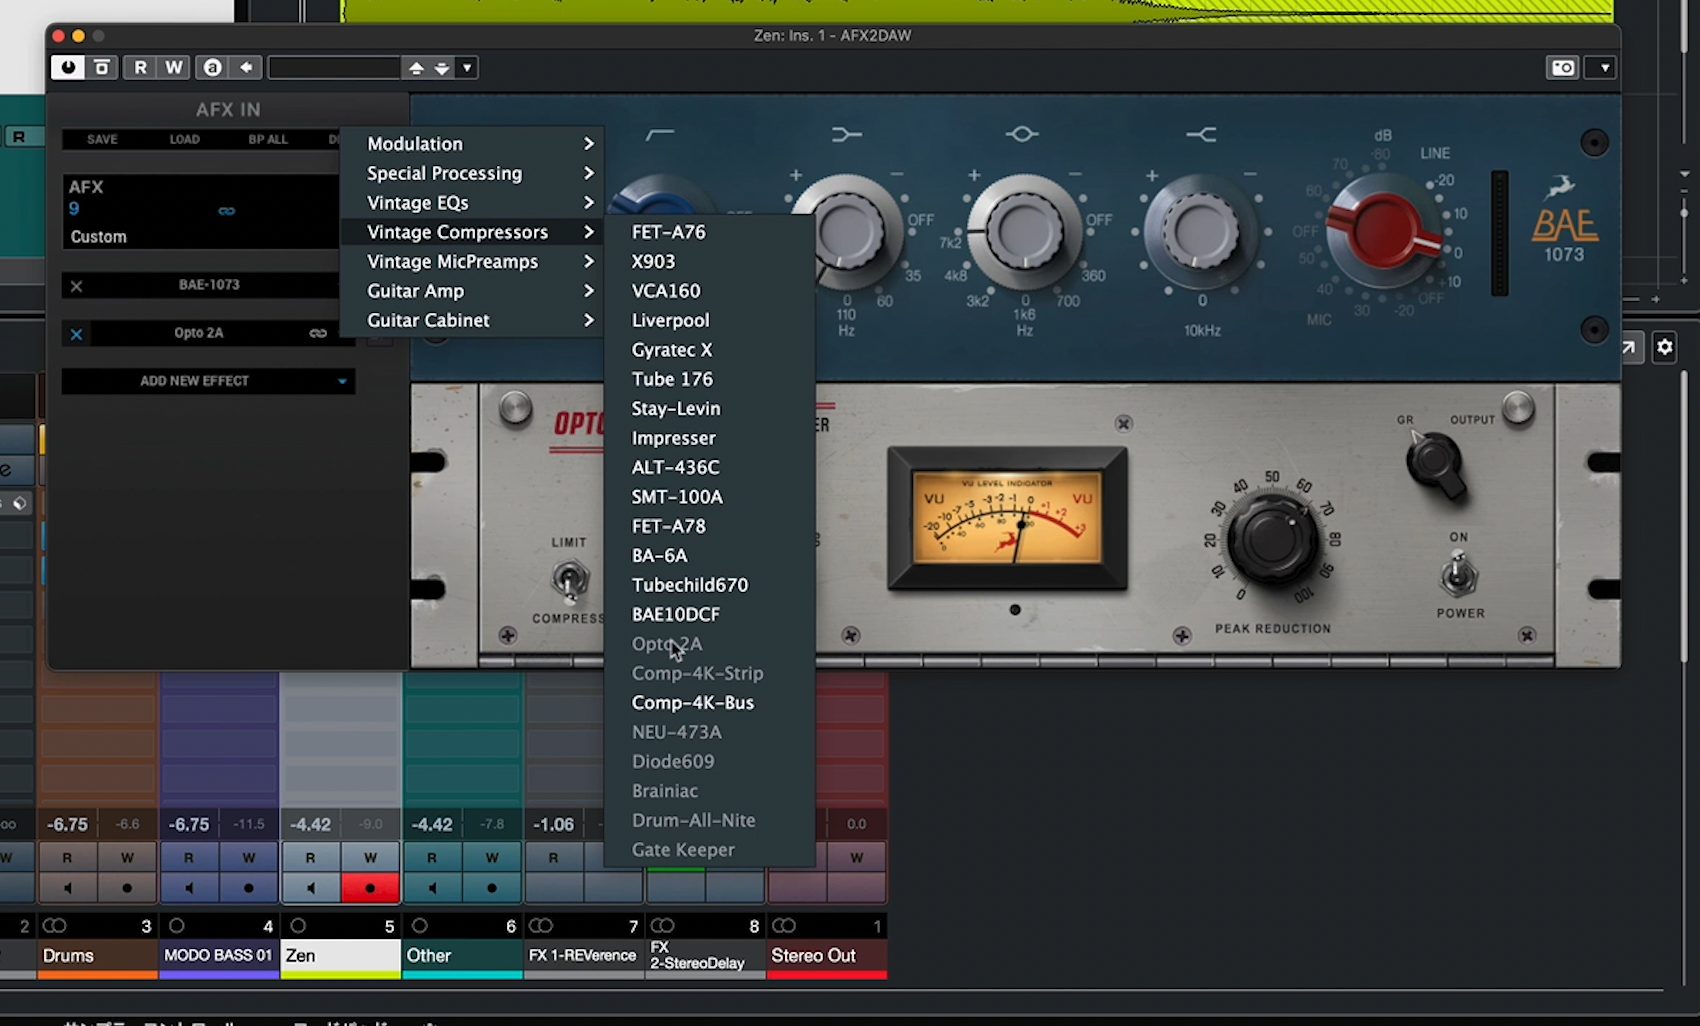Load next preset with down arrow
The width and height of the screenshot is (1700, 1026).
coord(441,67)
